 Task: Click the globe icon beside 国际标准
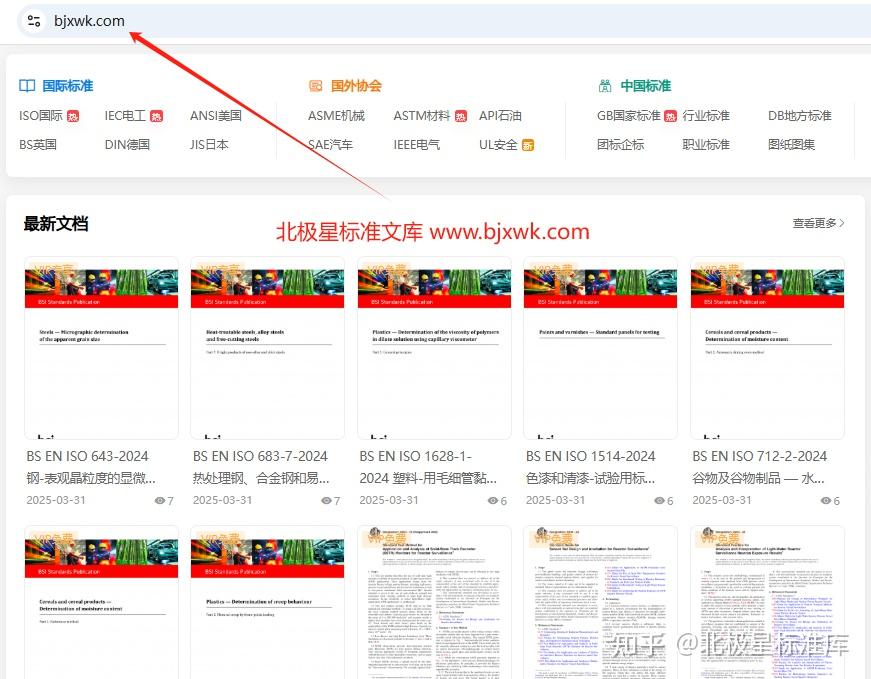click(x=27, y=85)
